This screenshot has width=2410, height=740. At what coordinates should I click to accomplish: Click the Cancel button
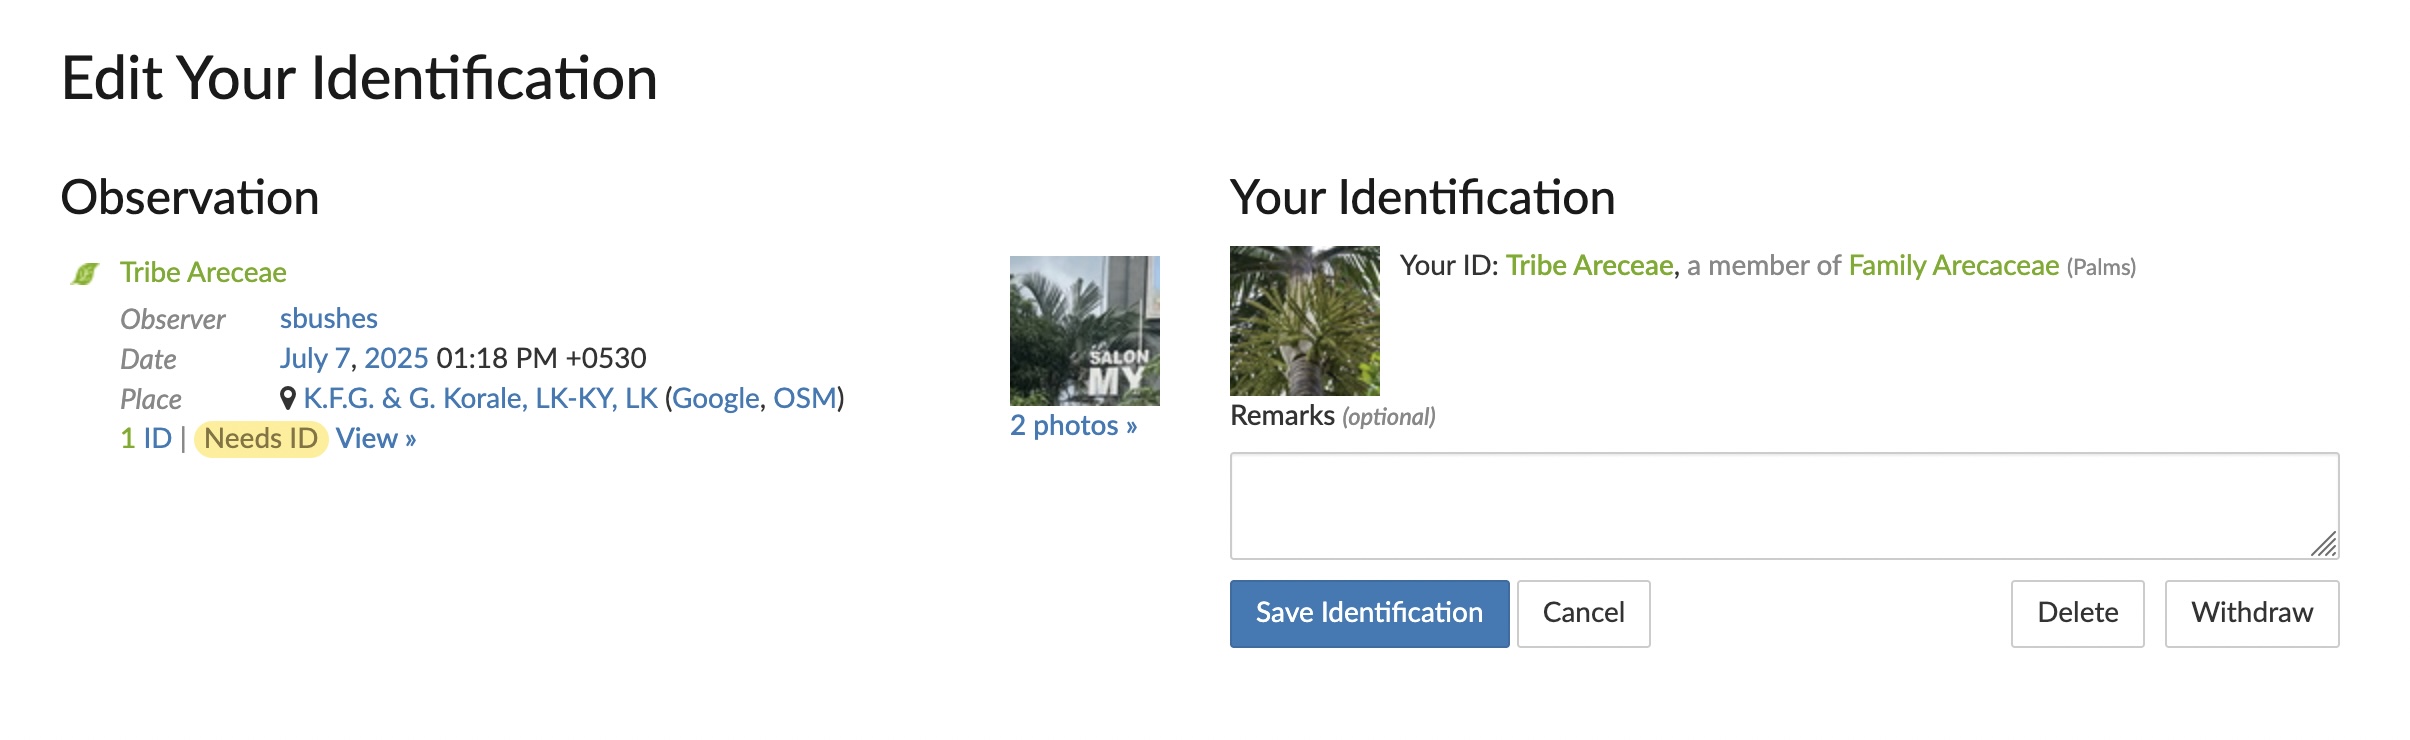coord(1584,614)
